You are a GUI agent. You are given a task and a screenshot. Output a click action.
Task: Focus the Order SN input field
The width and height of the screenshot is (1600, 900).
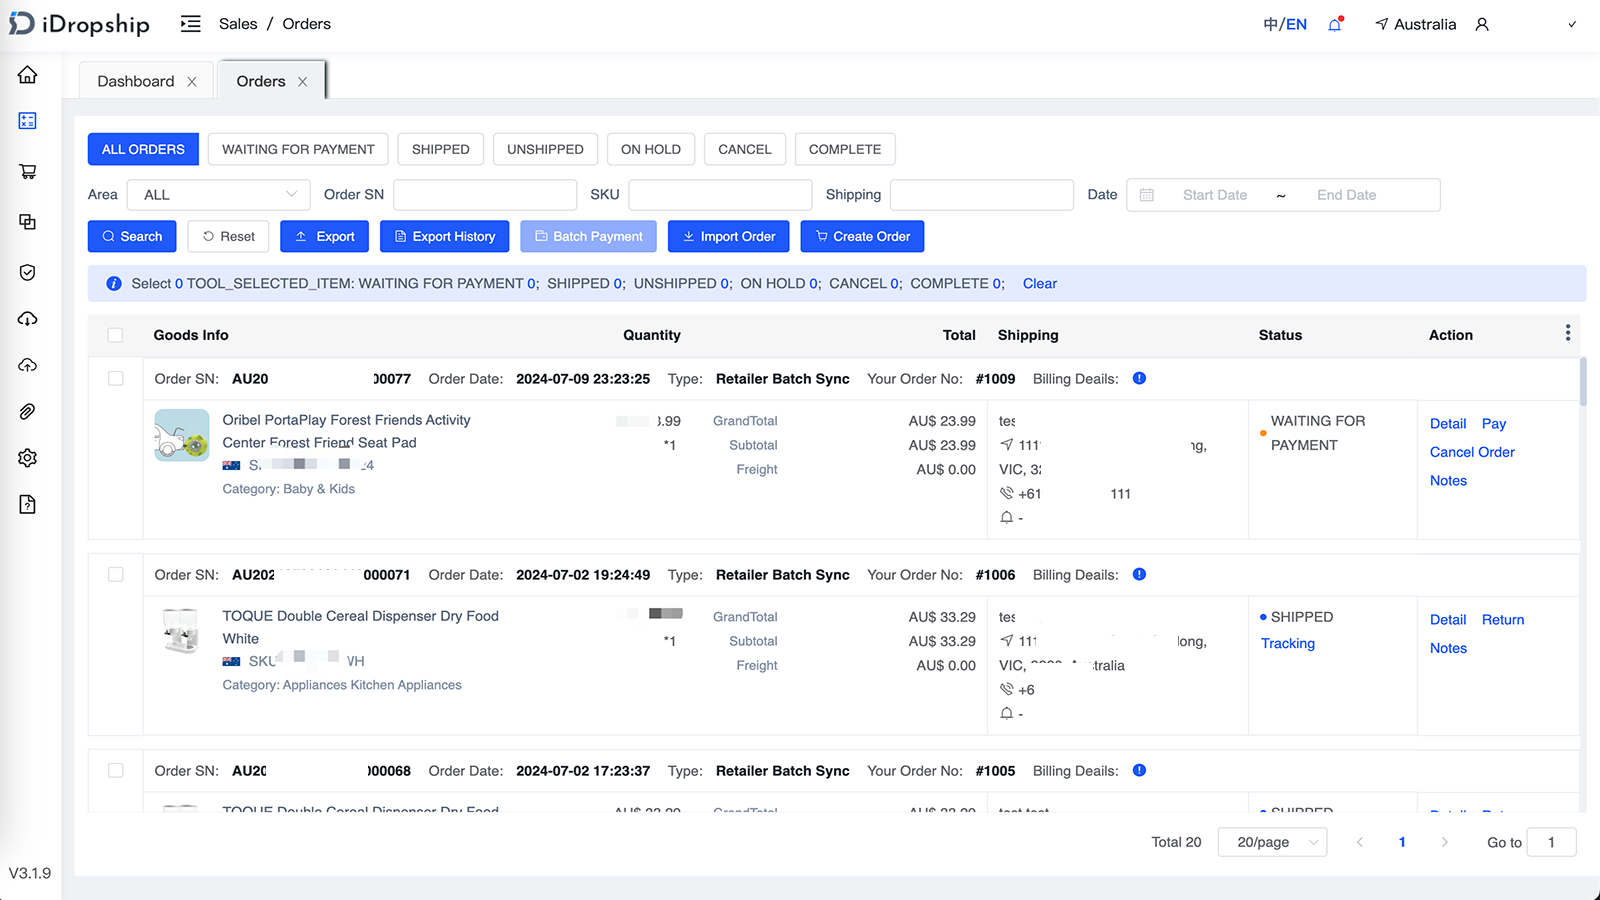[485, 195]
